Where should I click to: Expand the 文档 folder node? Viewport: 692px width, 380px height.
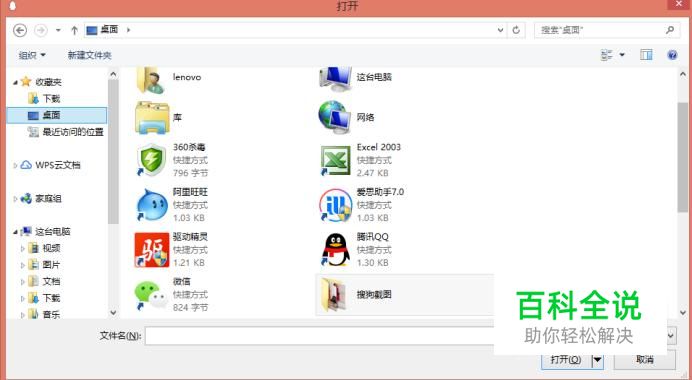pos(23,282)
